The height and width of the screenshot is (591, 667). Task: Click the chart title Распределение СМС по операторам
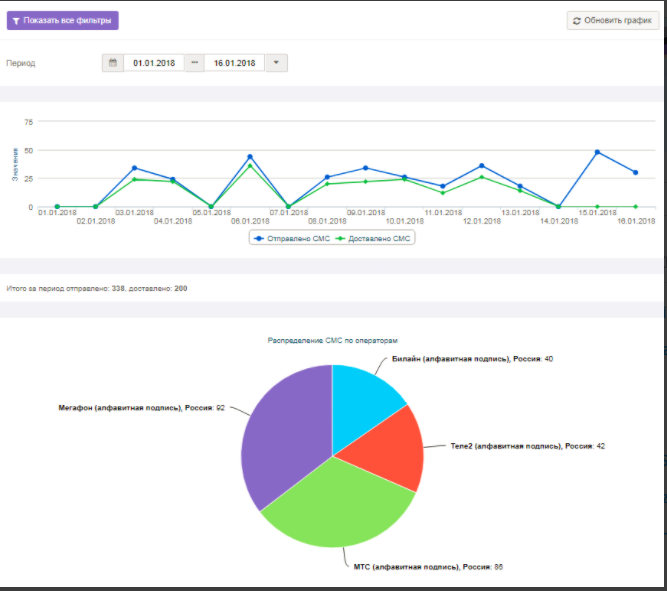click(x=332, y=340)
